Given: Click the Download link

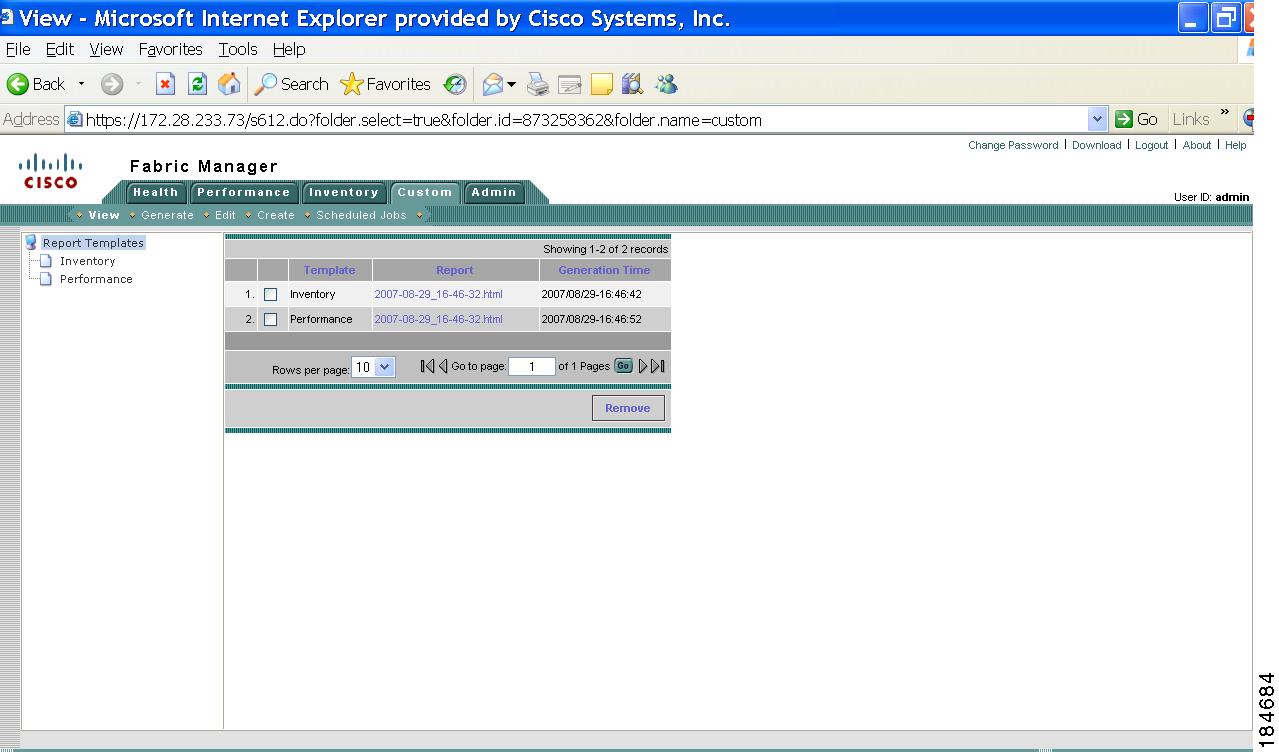Looking at the screenshot, I should 1097,145.
